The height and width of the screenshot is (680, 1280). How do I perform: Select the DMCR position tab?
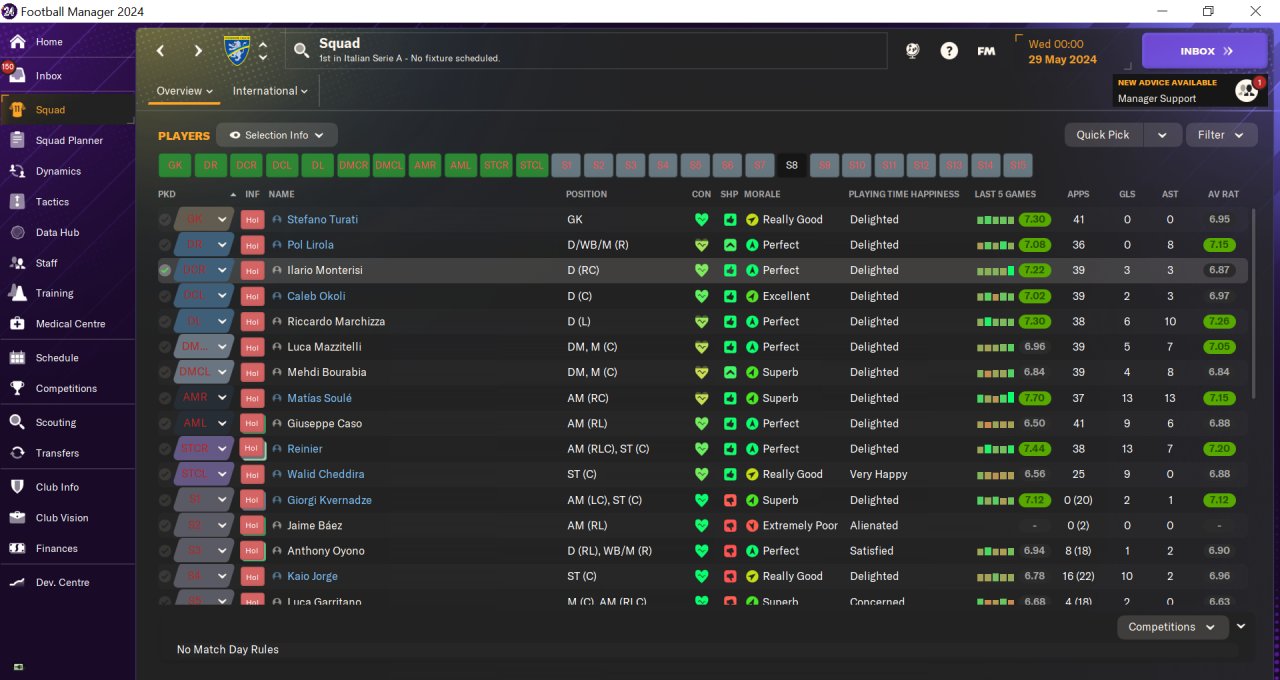coord(353,166)
